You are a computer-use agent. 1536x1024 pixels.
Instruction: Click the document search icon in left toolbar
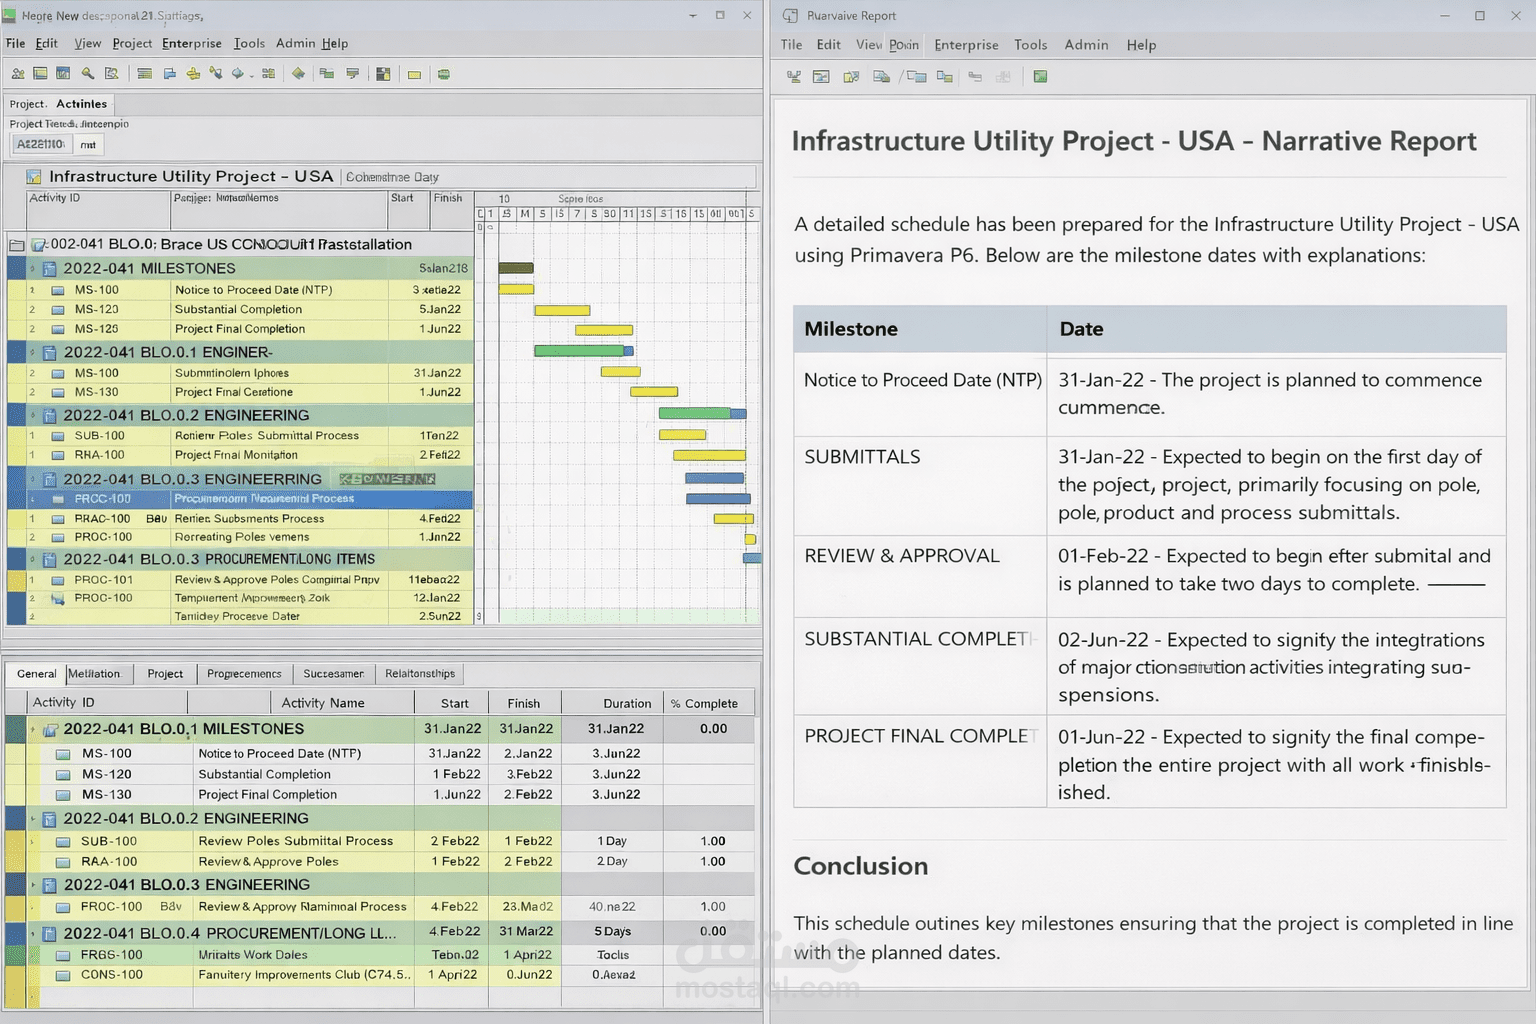tap(111, 74)
